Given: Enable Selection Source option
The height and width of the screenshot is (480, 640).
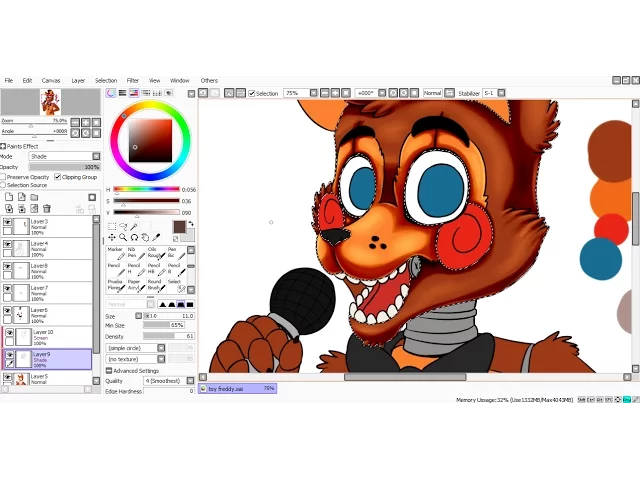Looking at the screenshot, I should (3, 185).
